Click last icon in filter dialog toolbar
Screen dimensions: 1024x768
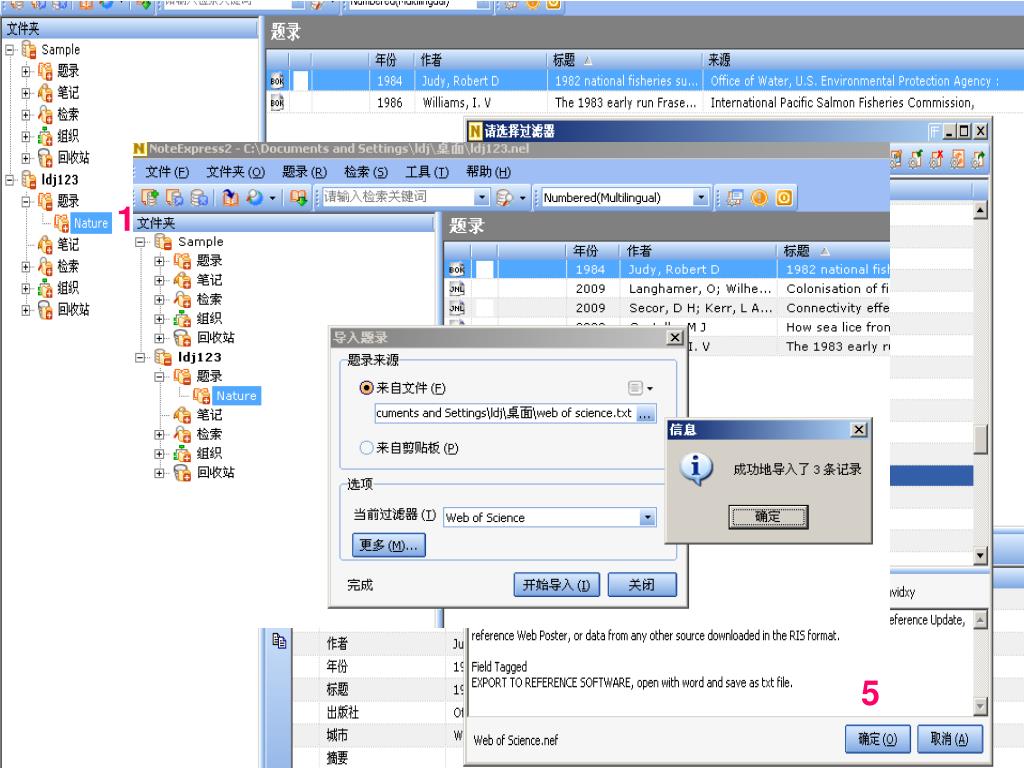978,159
